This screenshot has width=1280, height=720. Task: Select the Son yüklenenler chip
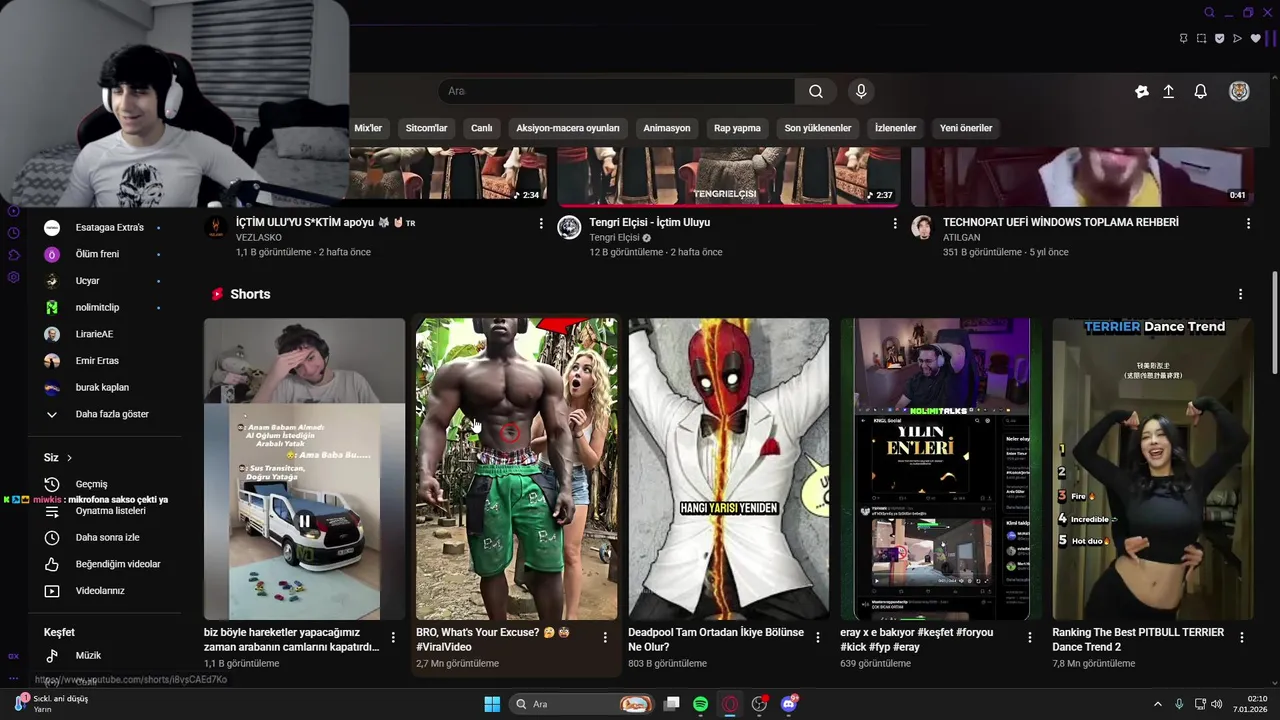click(818, 128)
